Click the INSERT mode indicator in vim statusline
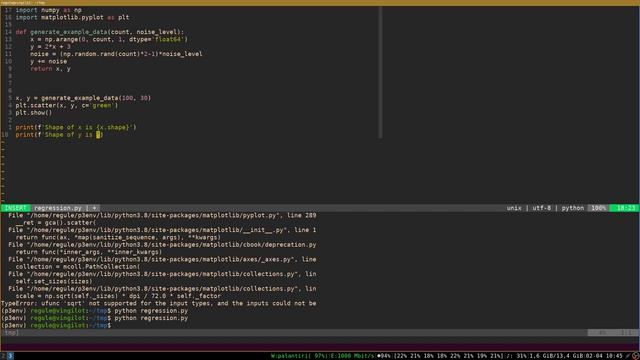Viewport: 640px width, 360px height. tap(16, 208)
